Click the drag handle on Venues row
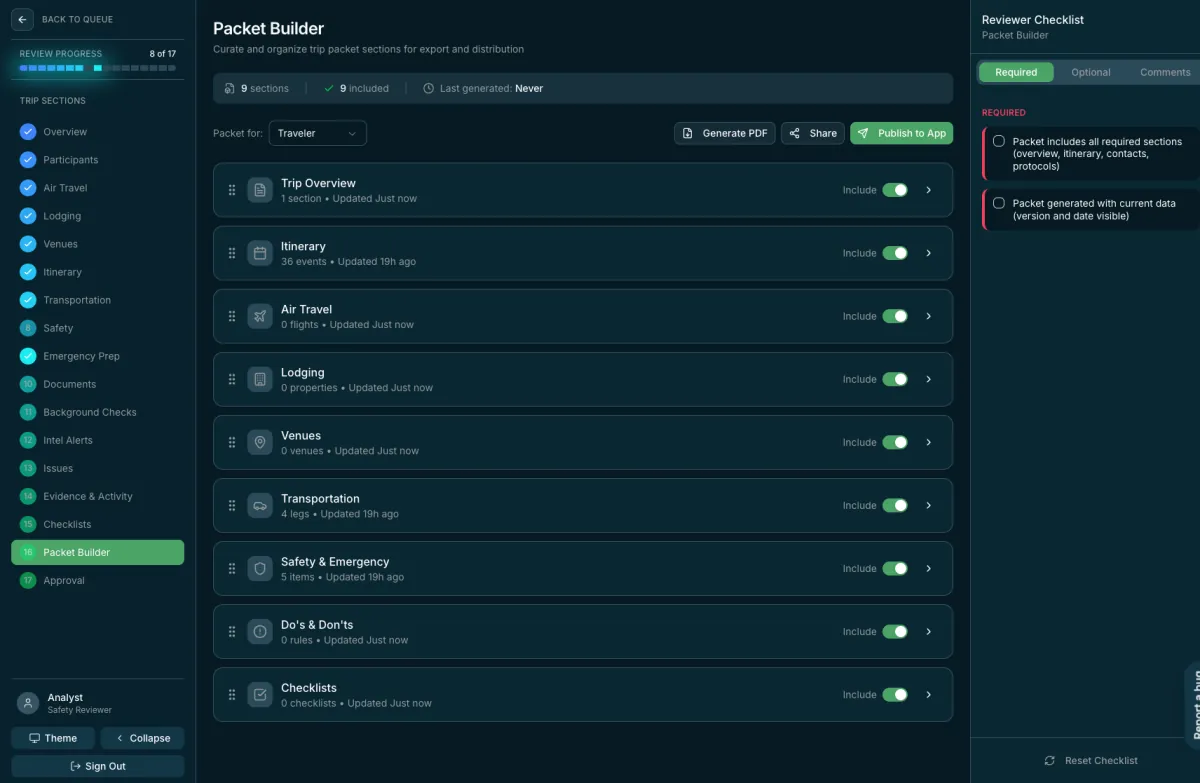The width and height of the screenshot is (1200, 783). [x=232, y=442]
